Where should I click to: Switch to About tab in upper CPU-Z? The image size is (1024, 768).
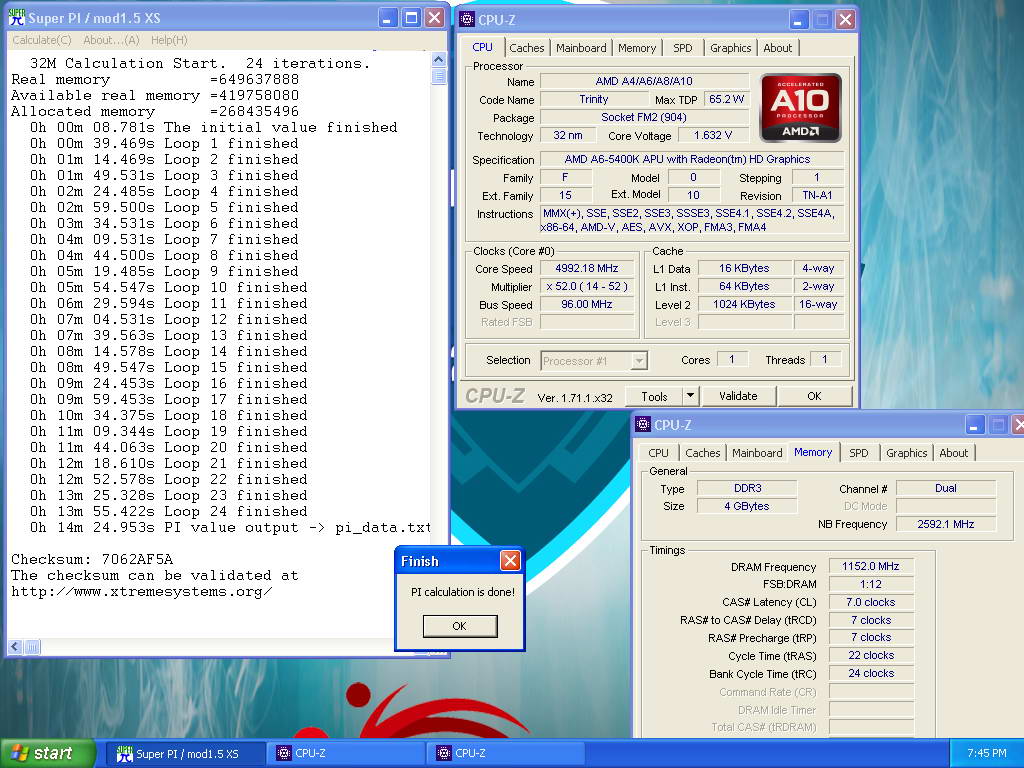(x=778, y=48)
